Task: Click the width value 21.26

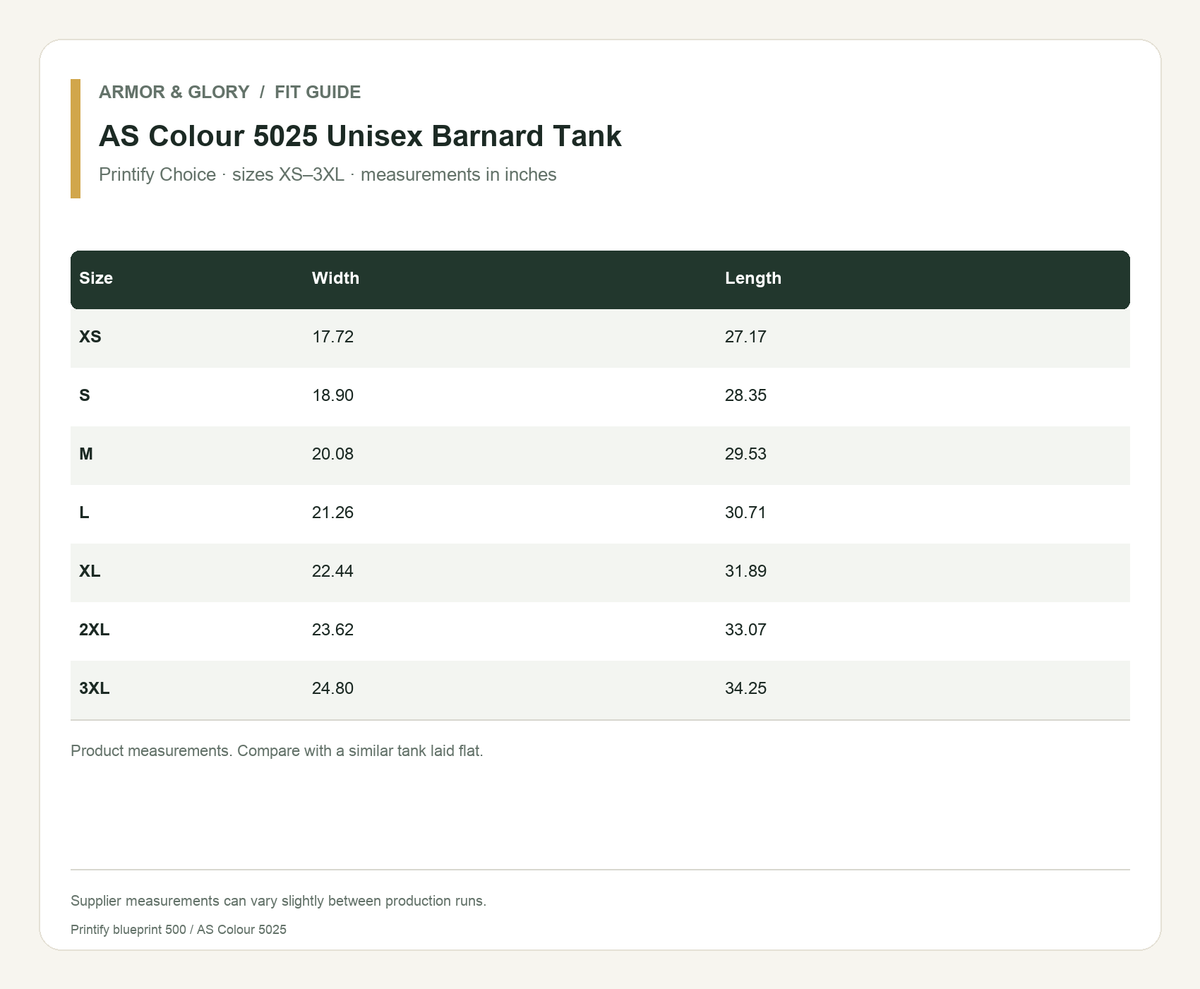Action: coord(333,513)
